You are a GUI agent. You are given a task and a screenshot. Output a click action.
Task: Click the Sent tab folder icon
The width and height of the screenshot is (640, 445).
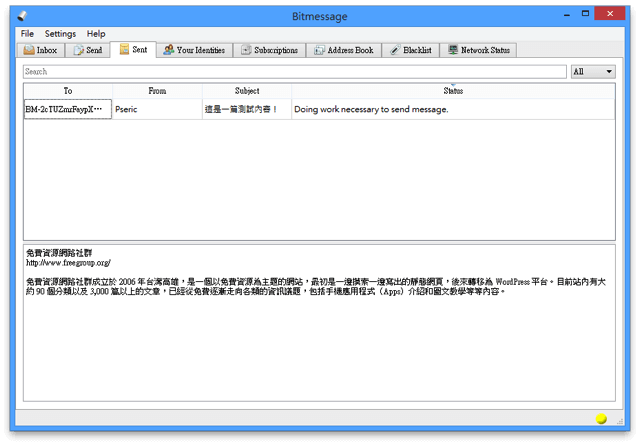tap(124, 49)
